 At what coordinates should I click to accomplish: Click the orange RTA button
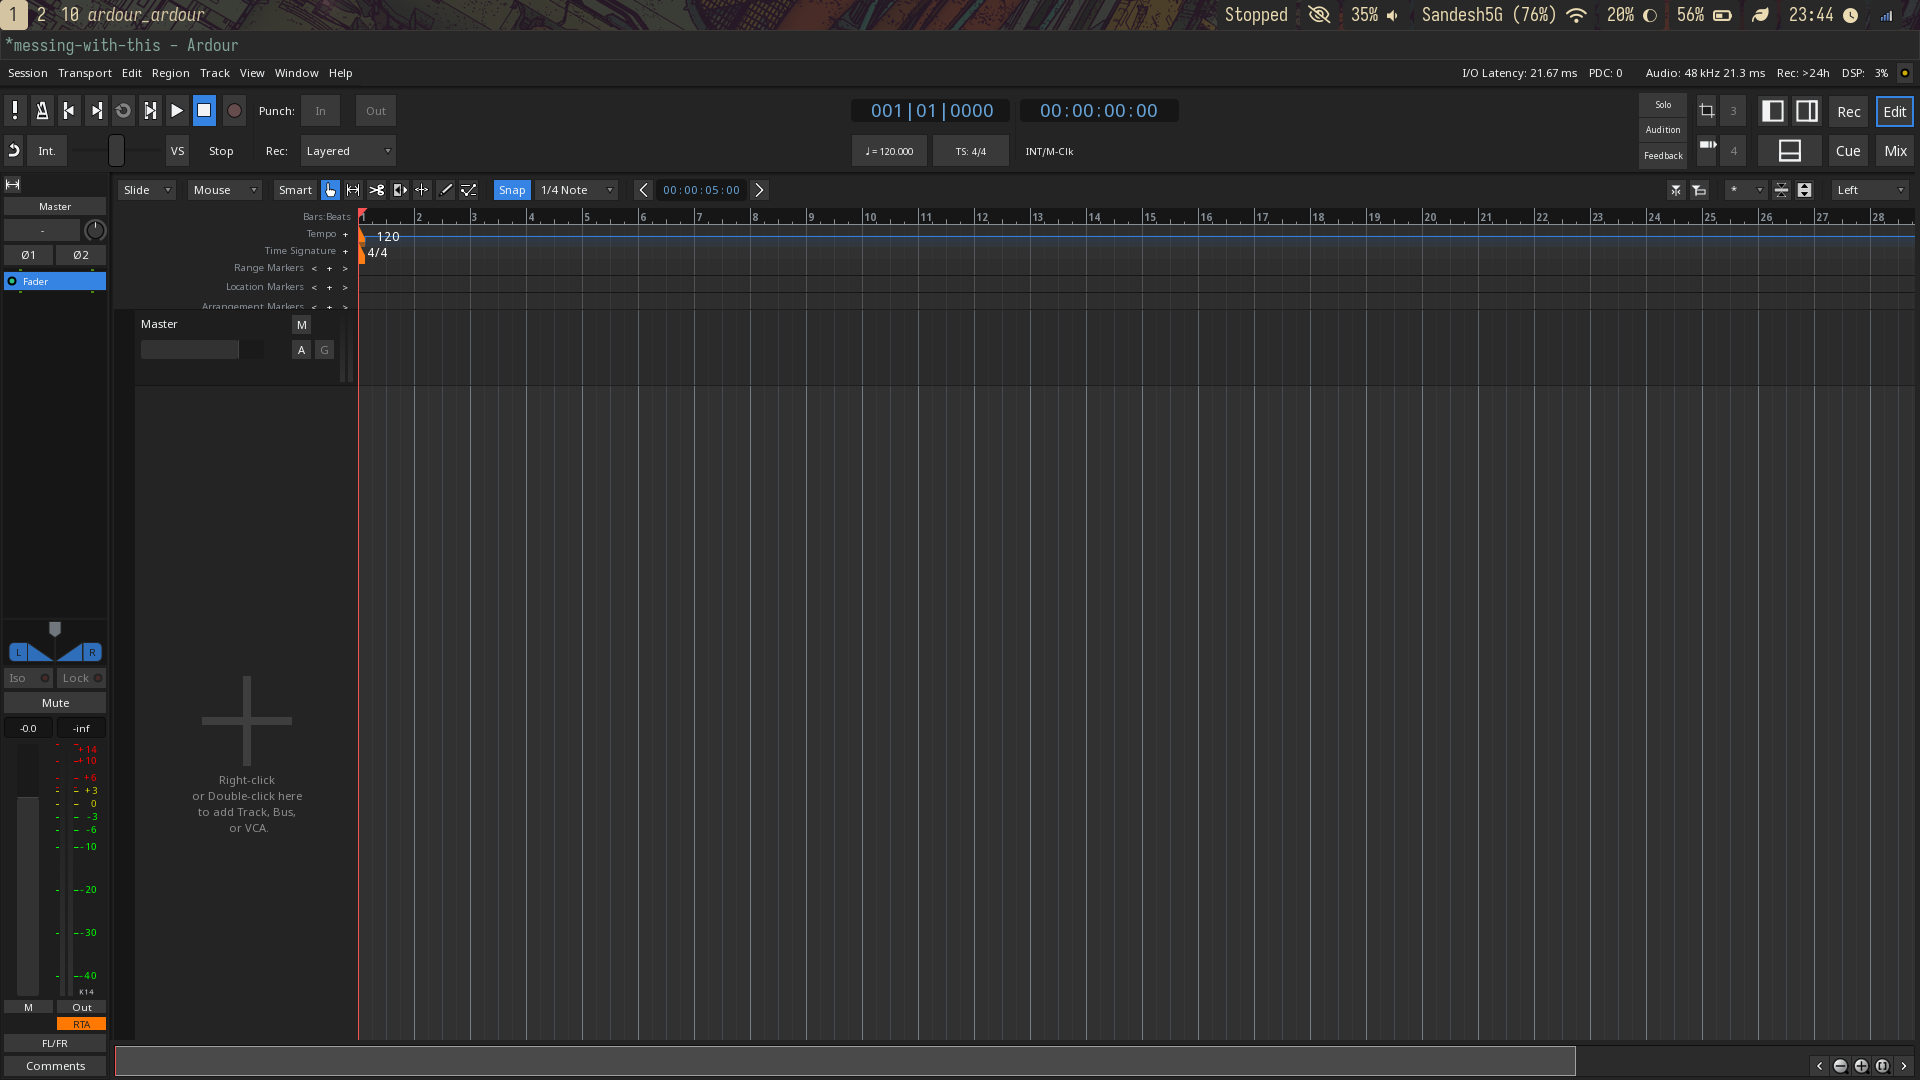(81, 1024)
